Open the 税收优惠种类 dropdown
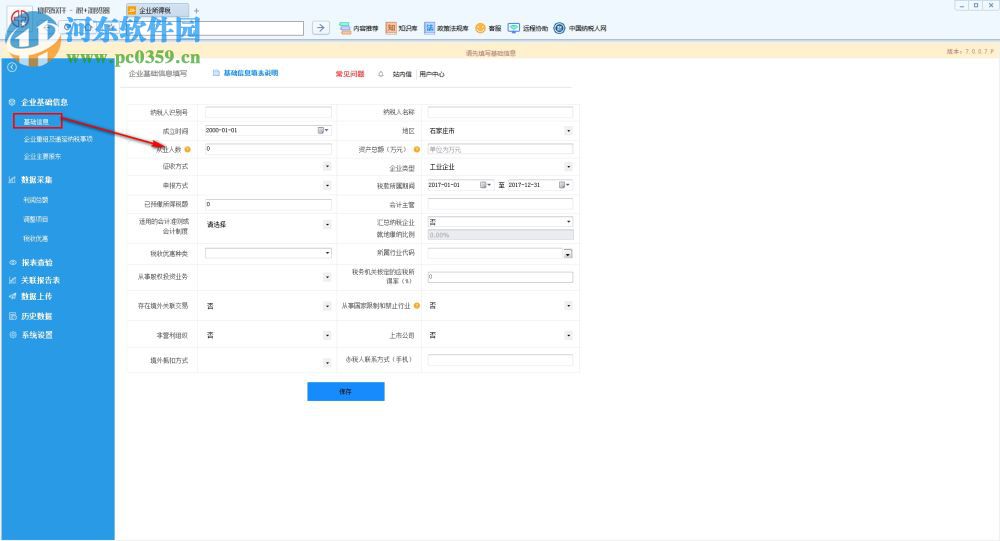Viewport: 1000px width, 541px height. [268, 253]
